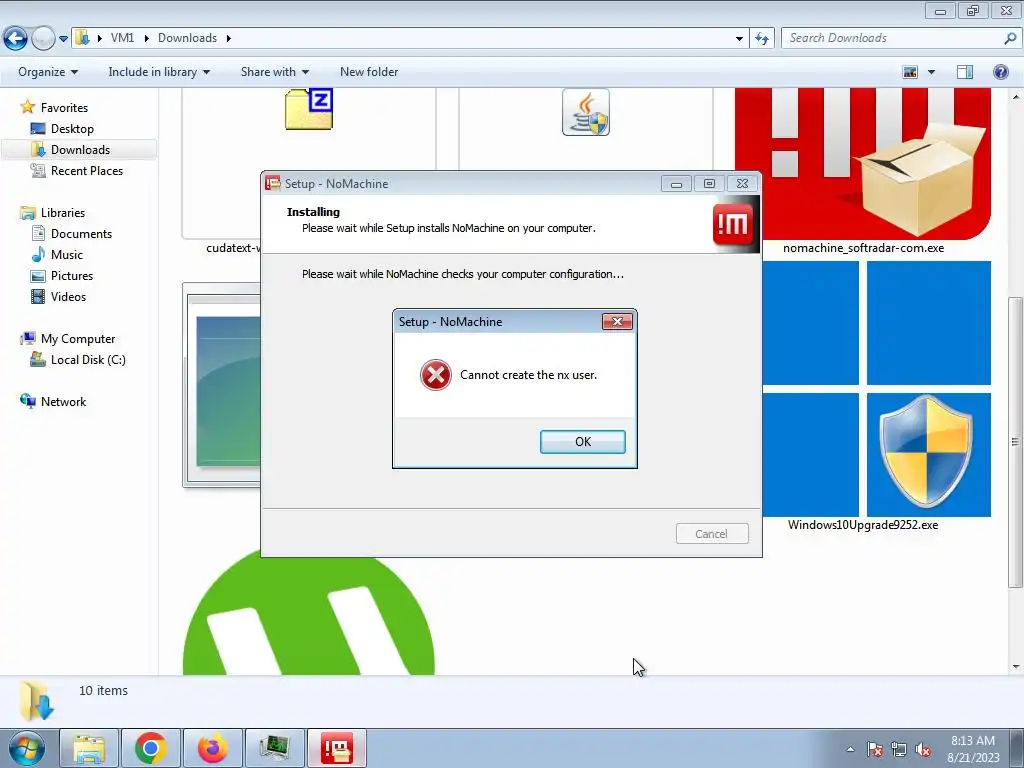Click the Explorer Forward arrow button
This screenshot has height=768, width=1024.
43,39
